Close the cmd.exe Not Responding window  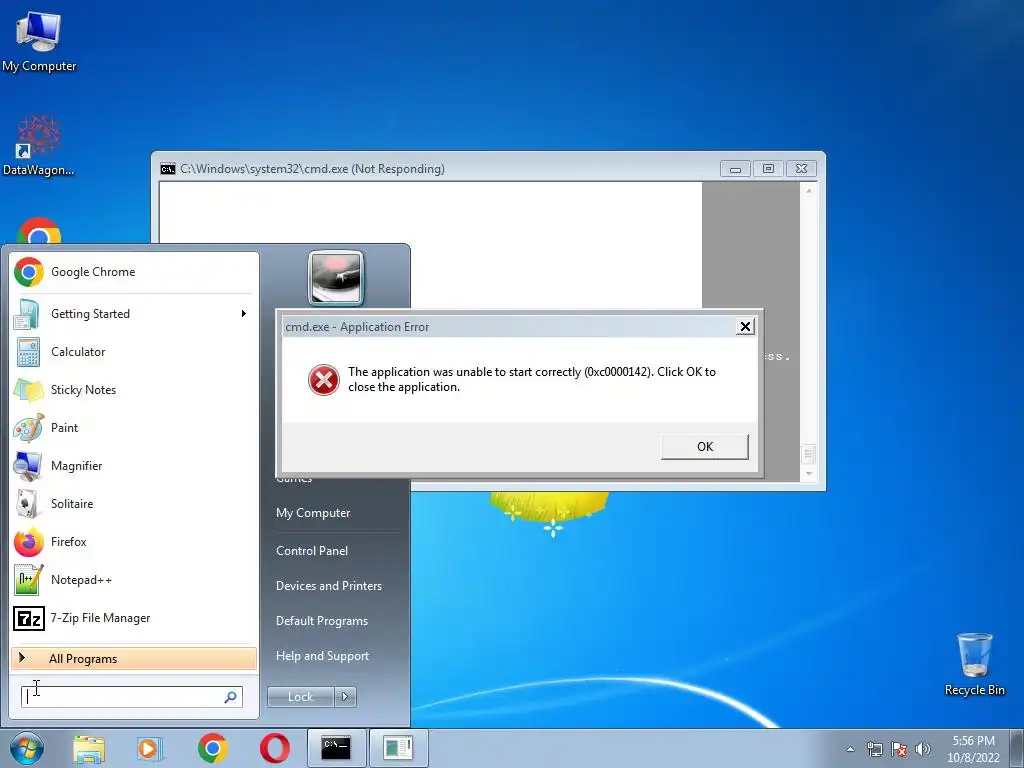click(802, 169)
